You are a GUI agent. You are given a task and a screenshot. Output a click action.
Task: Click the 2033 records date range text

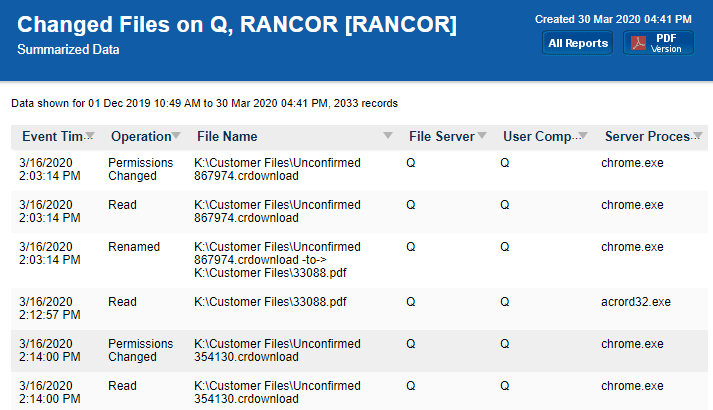(204, 103)
